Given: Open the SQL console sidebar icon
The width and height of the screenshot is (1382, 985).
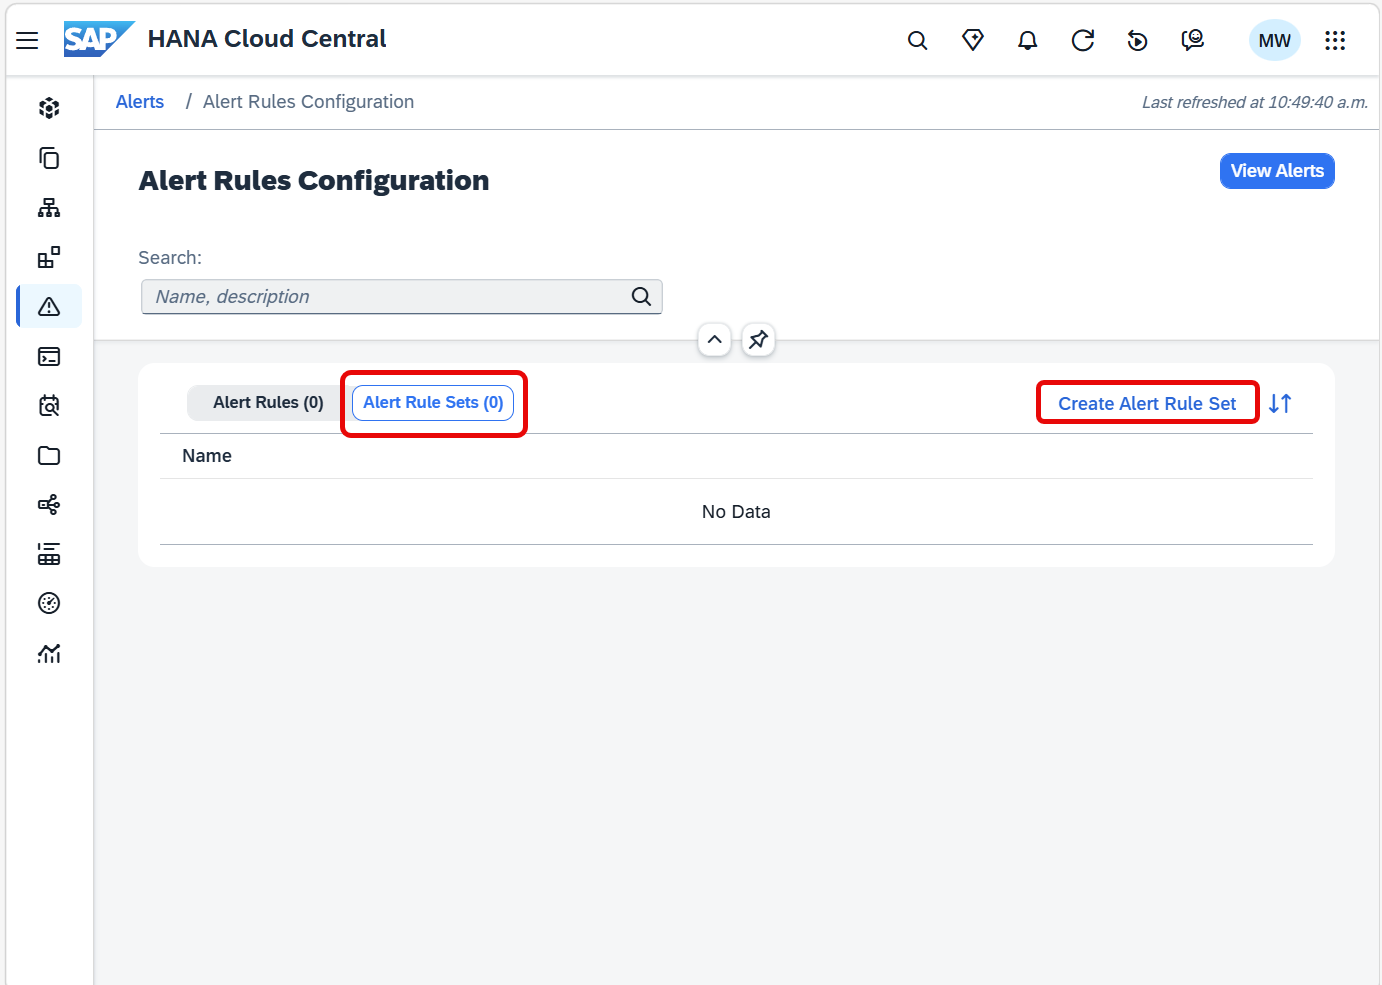Looking at the screenshot, I should click(49, 356).
